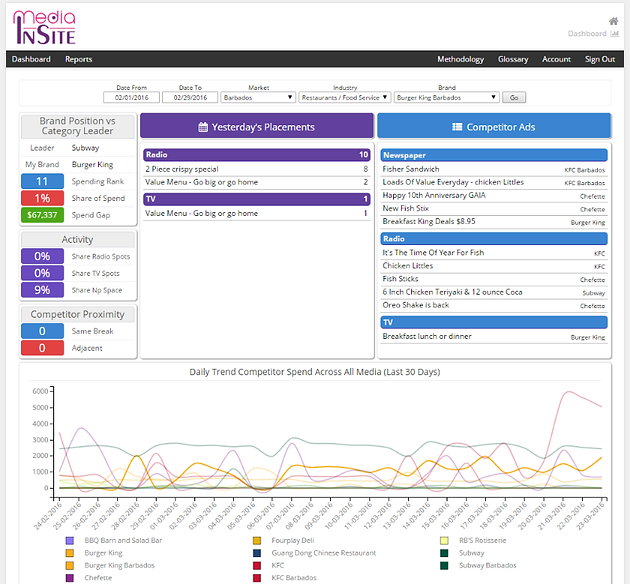Click the Date To field
This screenshot has height=584, width=630.
pos(190,98)
